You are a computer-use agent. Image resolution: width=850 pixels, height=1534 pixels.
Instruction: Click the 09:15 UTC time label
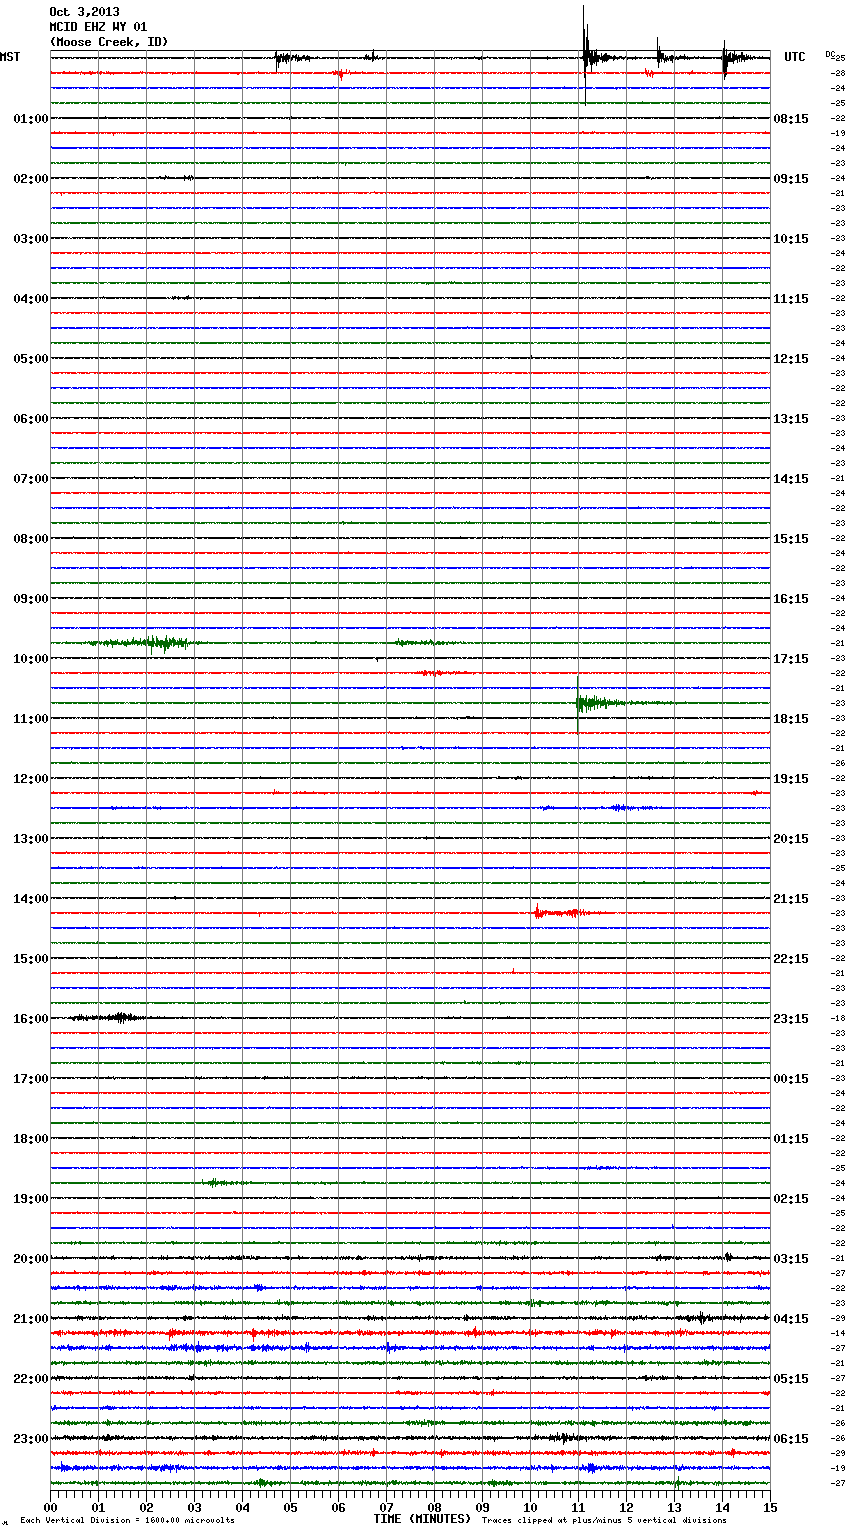tap(791, 179)
